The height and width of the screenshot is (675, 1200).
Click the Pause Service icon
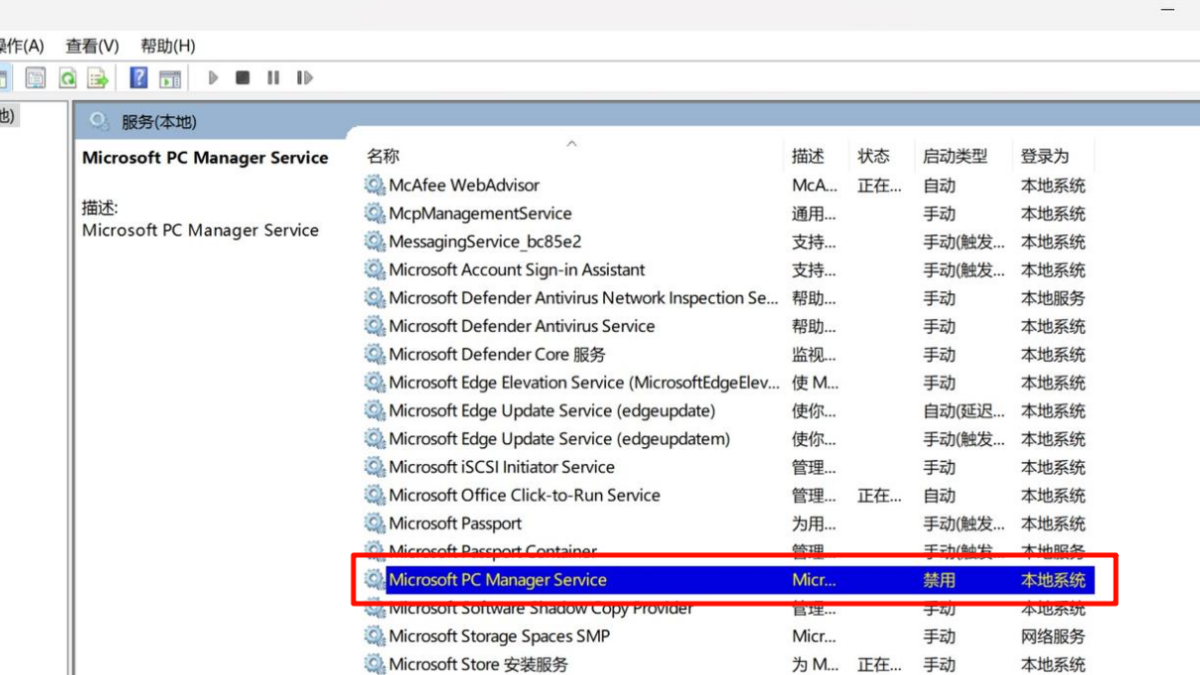(x=273, y=78)
